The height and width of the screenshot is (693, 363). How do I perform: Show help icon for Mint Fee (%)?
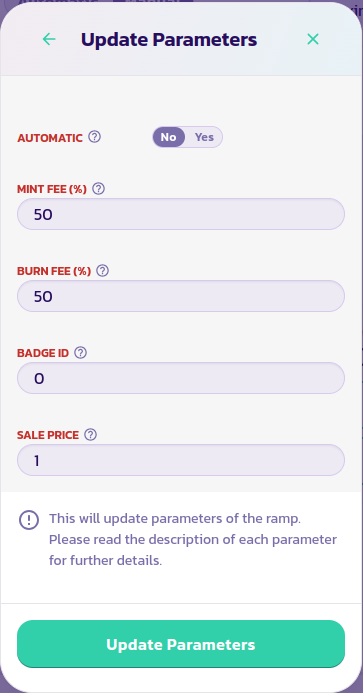(99, 189)
